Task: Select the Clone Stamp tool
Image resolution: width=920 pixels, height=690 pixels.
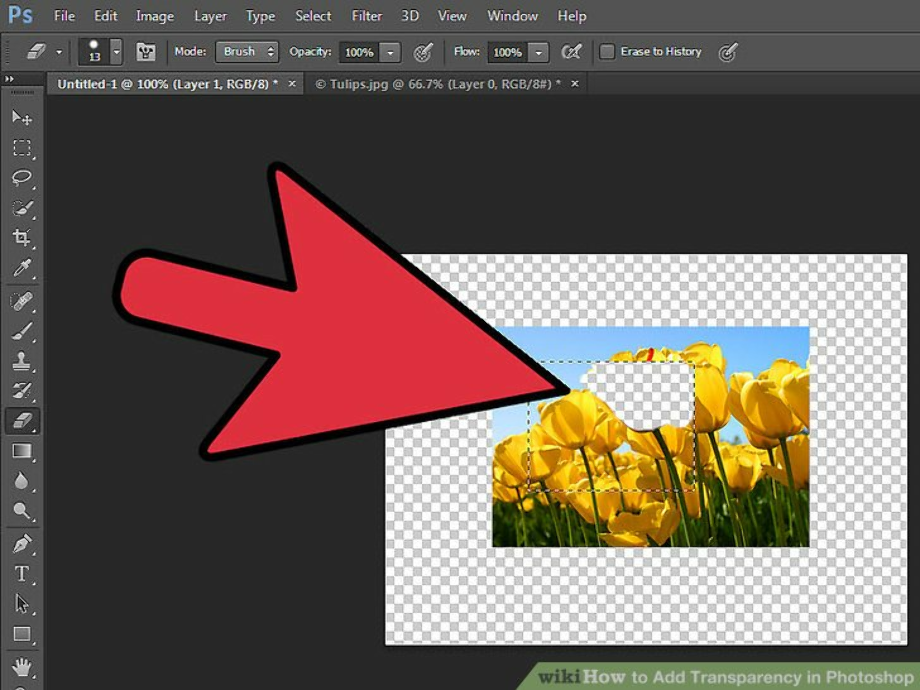Action: coord(22,360)
